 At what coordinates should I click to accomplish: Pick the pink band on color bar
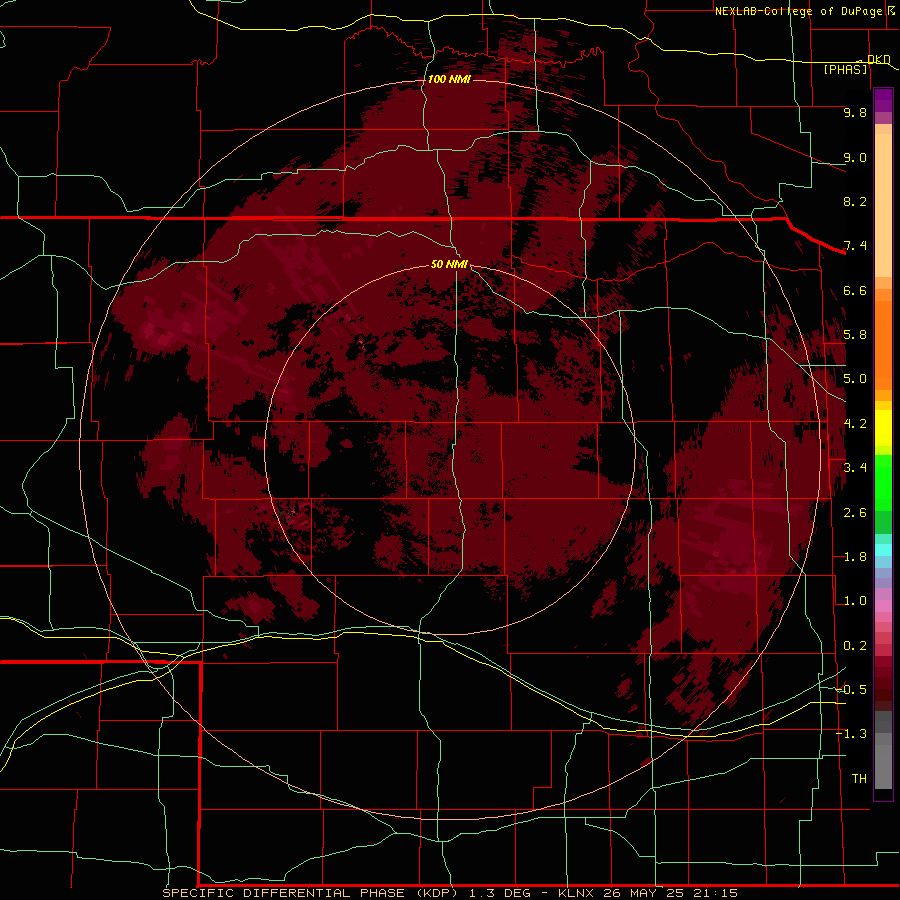tap(883, 606)
